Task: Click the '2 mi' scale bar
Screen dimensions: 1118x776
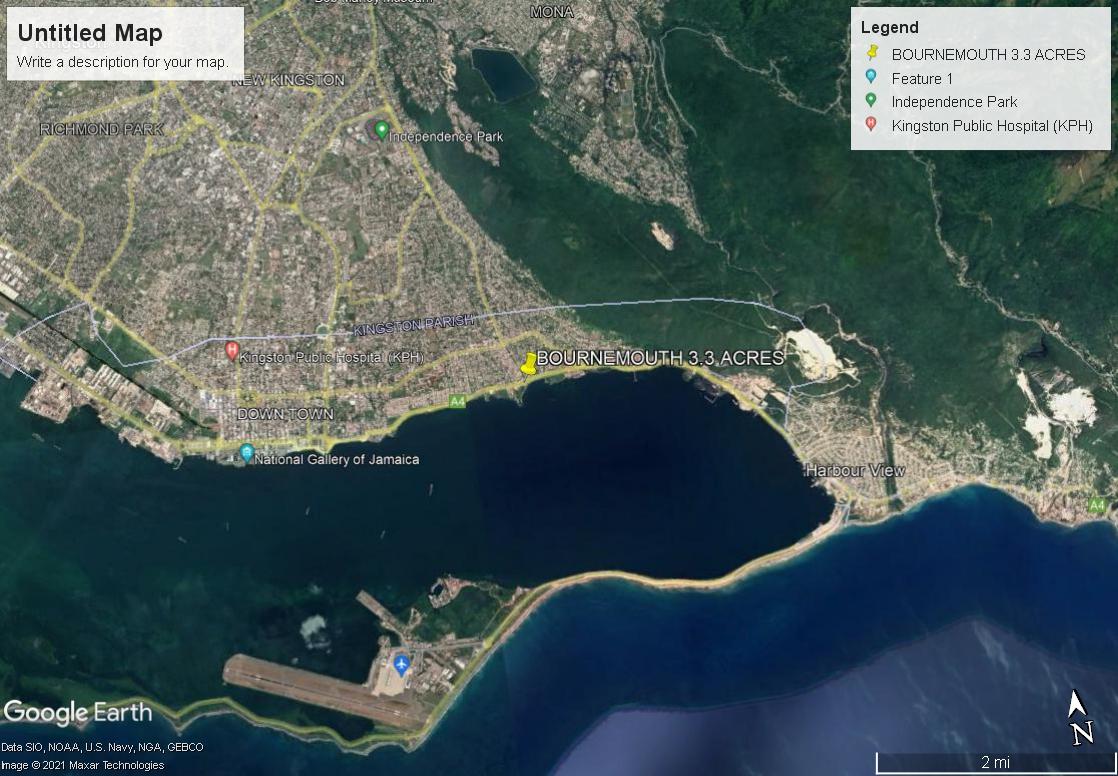Action: click(x=995, y=762)
